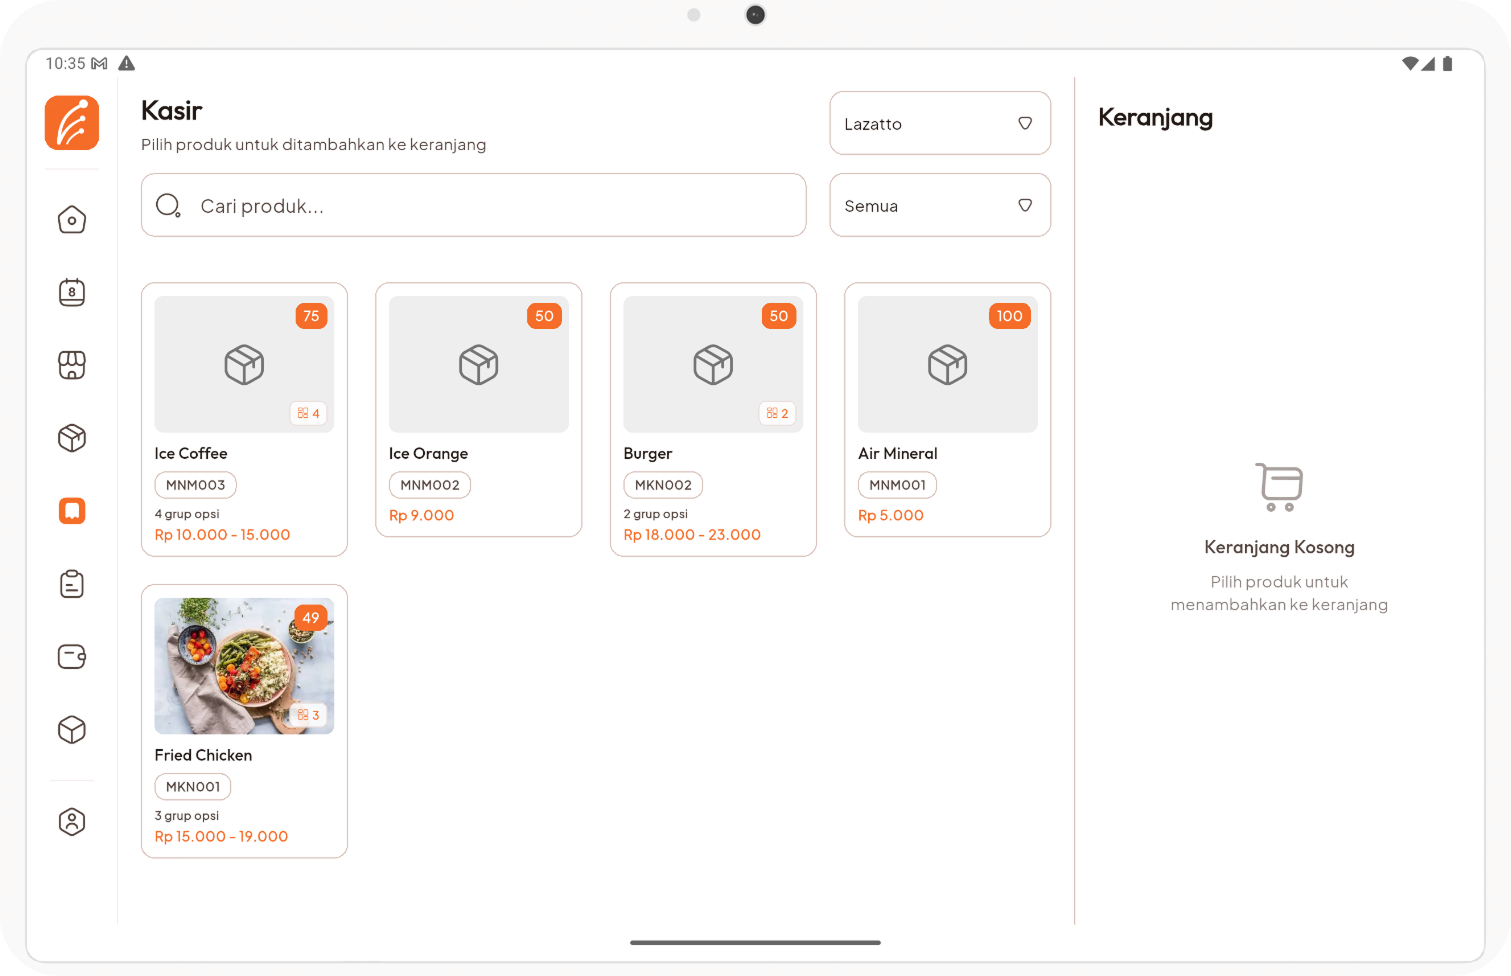Click the Ice Coffee stock badge 75
The image size is (1511, 976).
click(x=311, y=316)
